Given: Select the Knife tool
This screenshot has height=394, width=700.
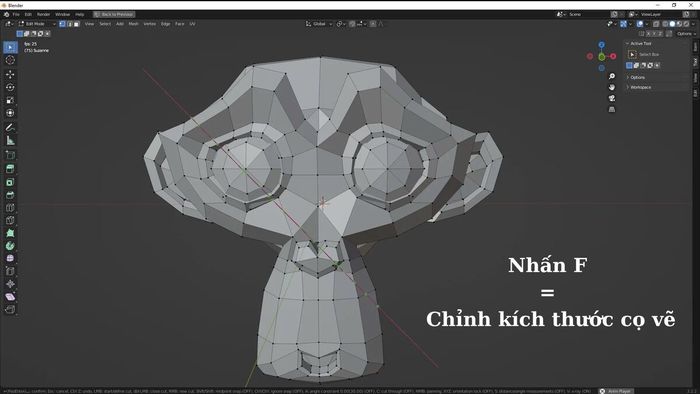Looking at the screenshot, I should coord(10,220).
